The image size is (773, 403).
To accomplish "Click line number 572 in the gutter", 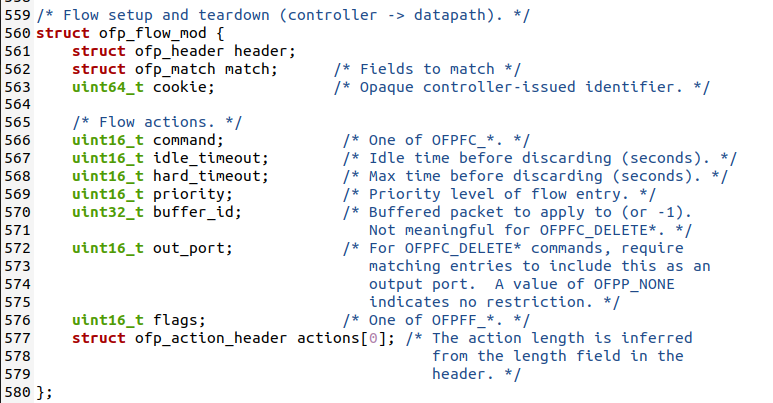I will coord(17,247).
